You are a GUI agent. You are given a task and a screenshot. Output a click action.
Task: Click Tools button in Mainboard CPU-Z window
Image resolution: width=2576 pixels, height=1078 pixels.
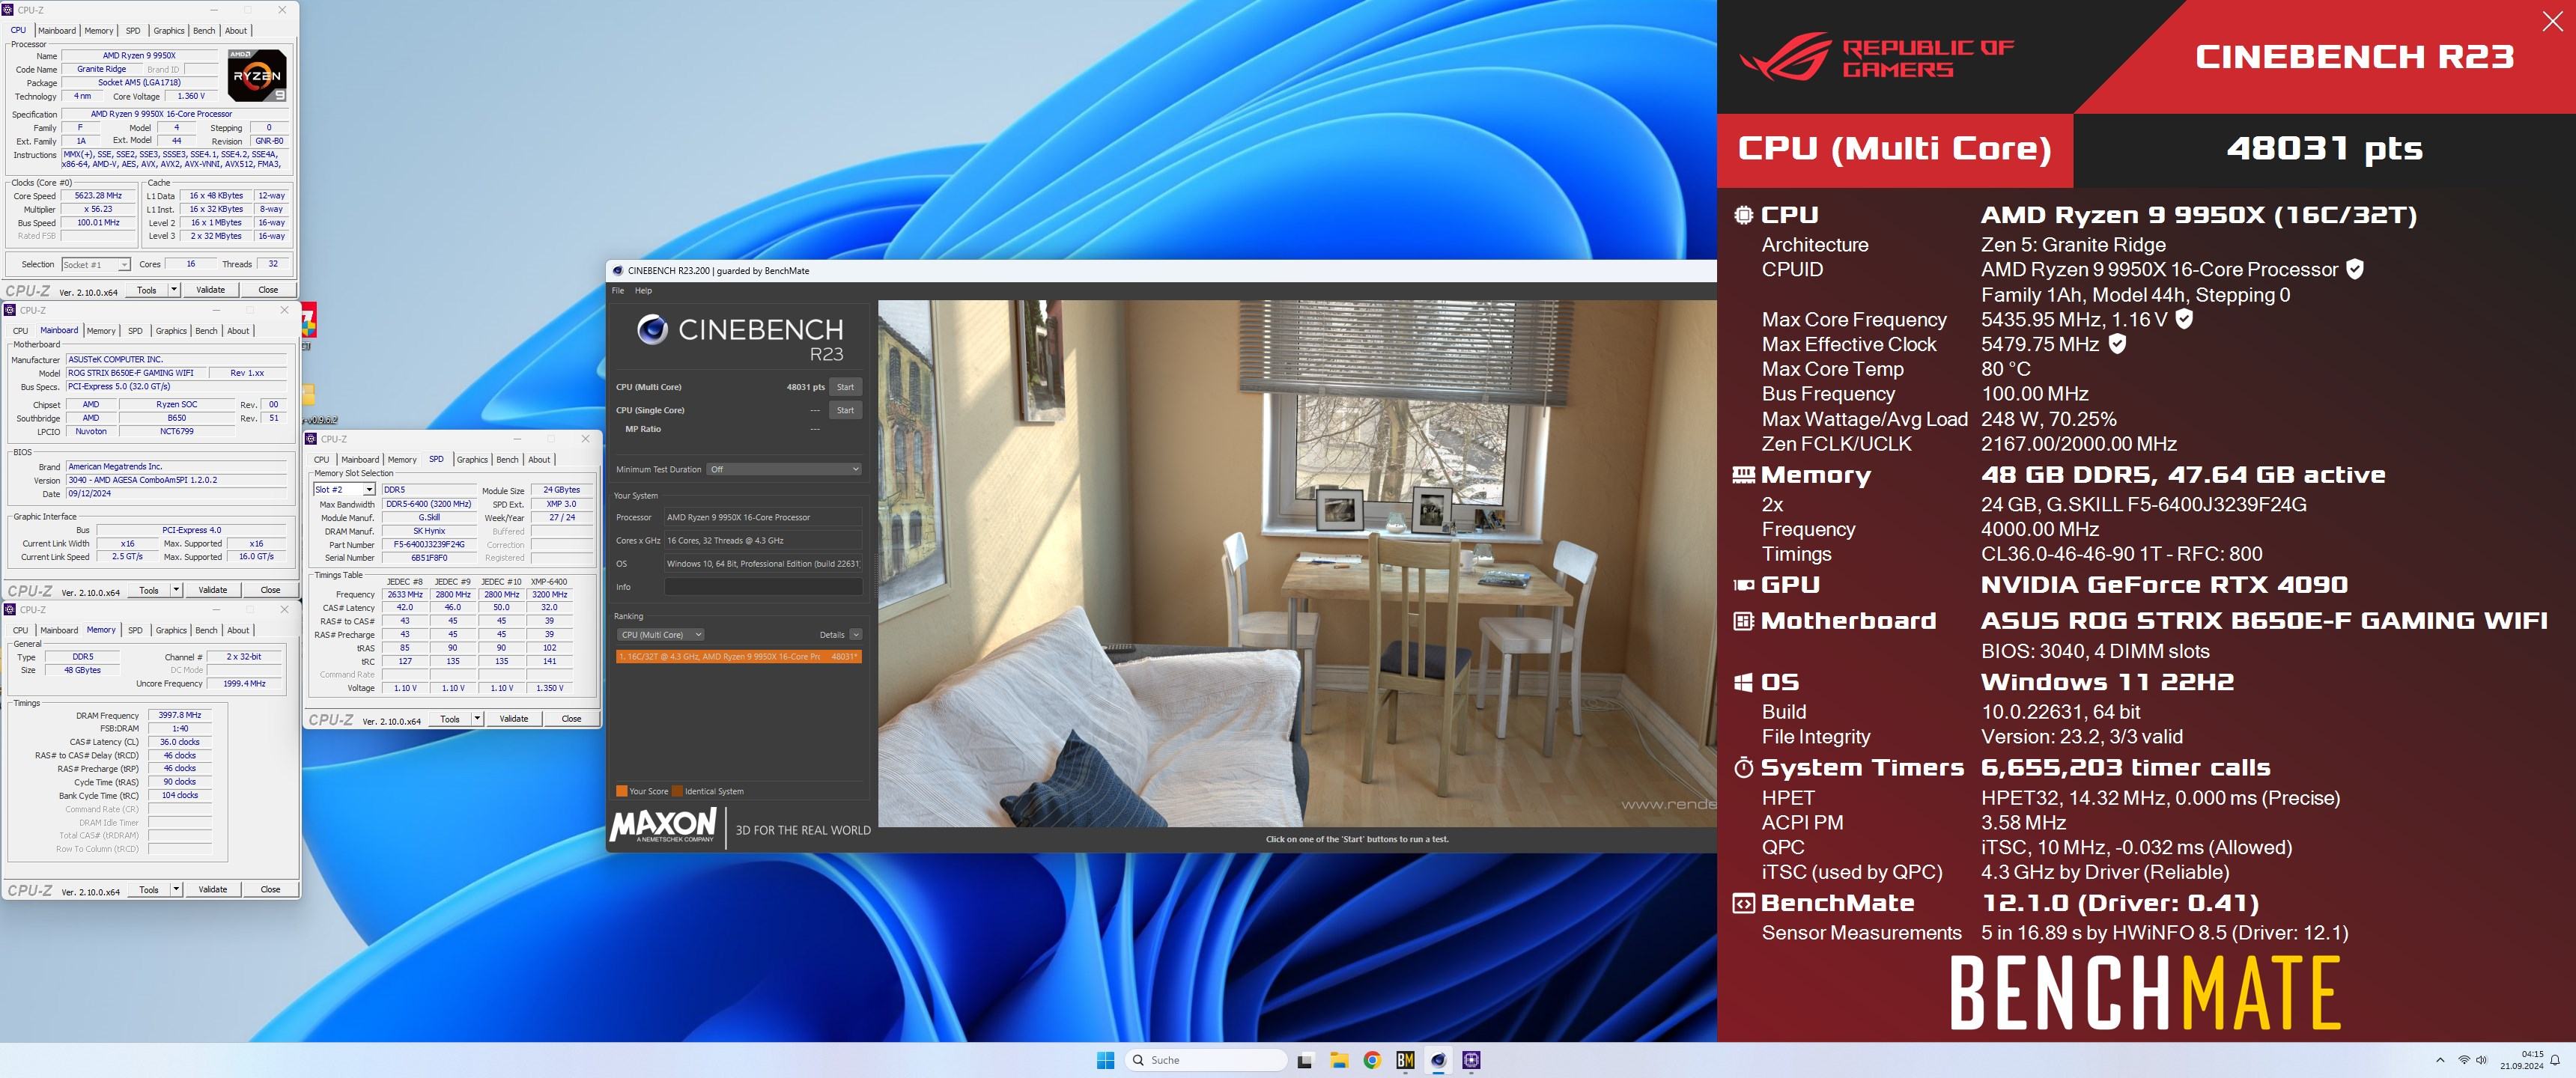149,590
